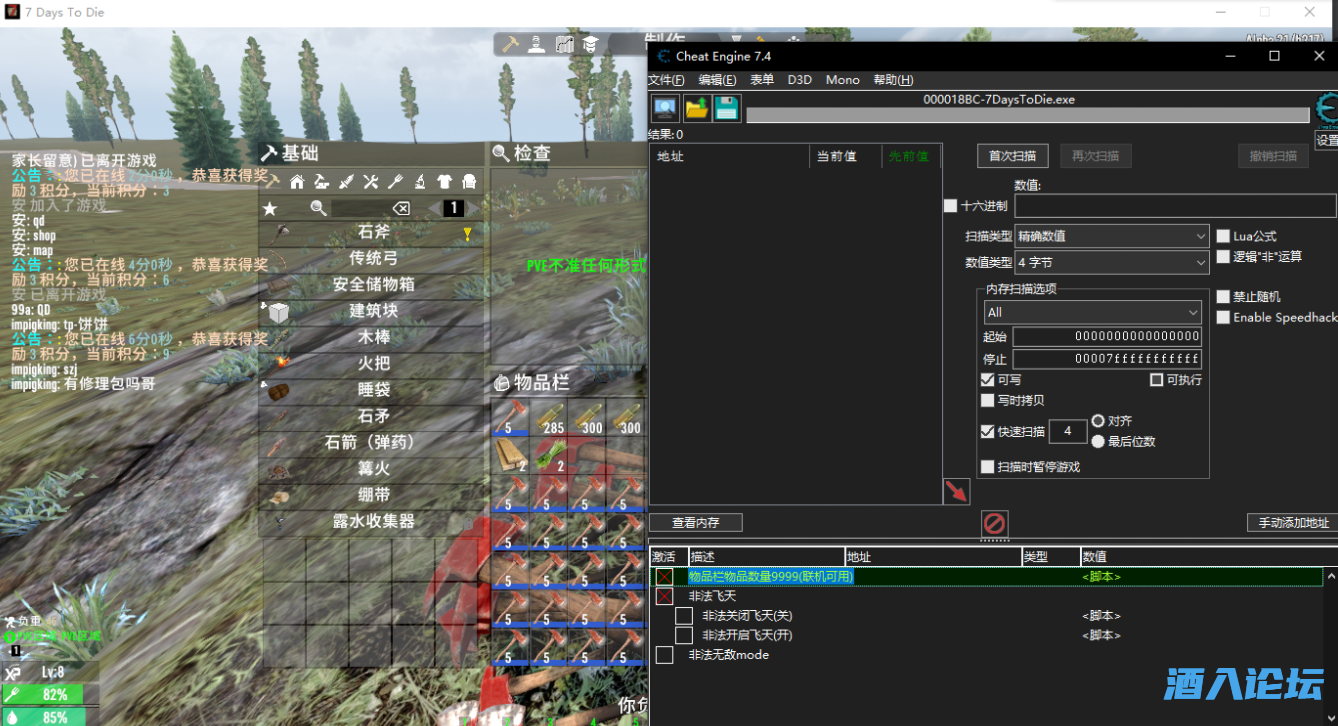Open the process selector computer icon

(665, 108)
